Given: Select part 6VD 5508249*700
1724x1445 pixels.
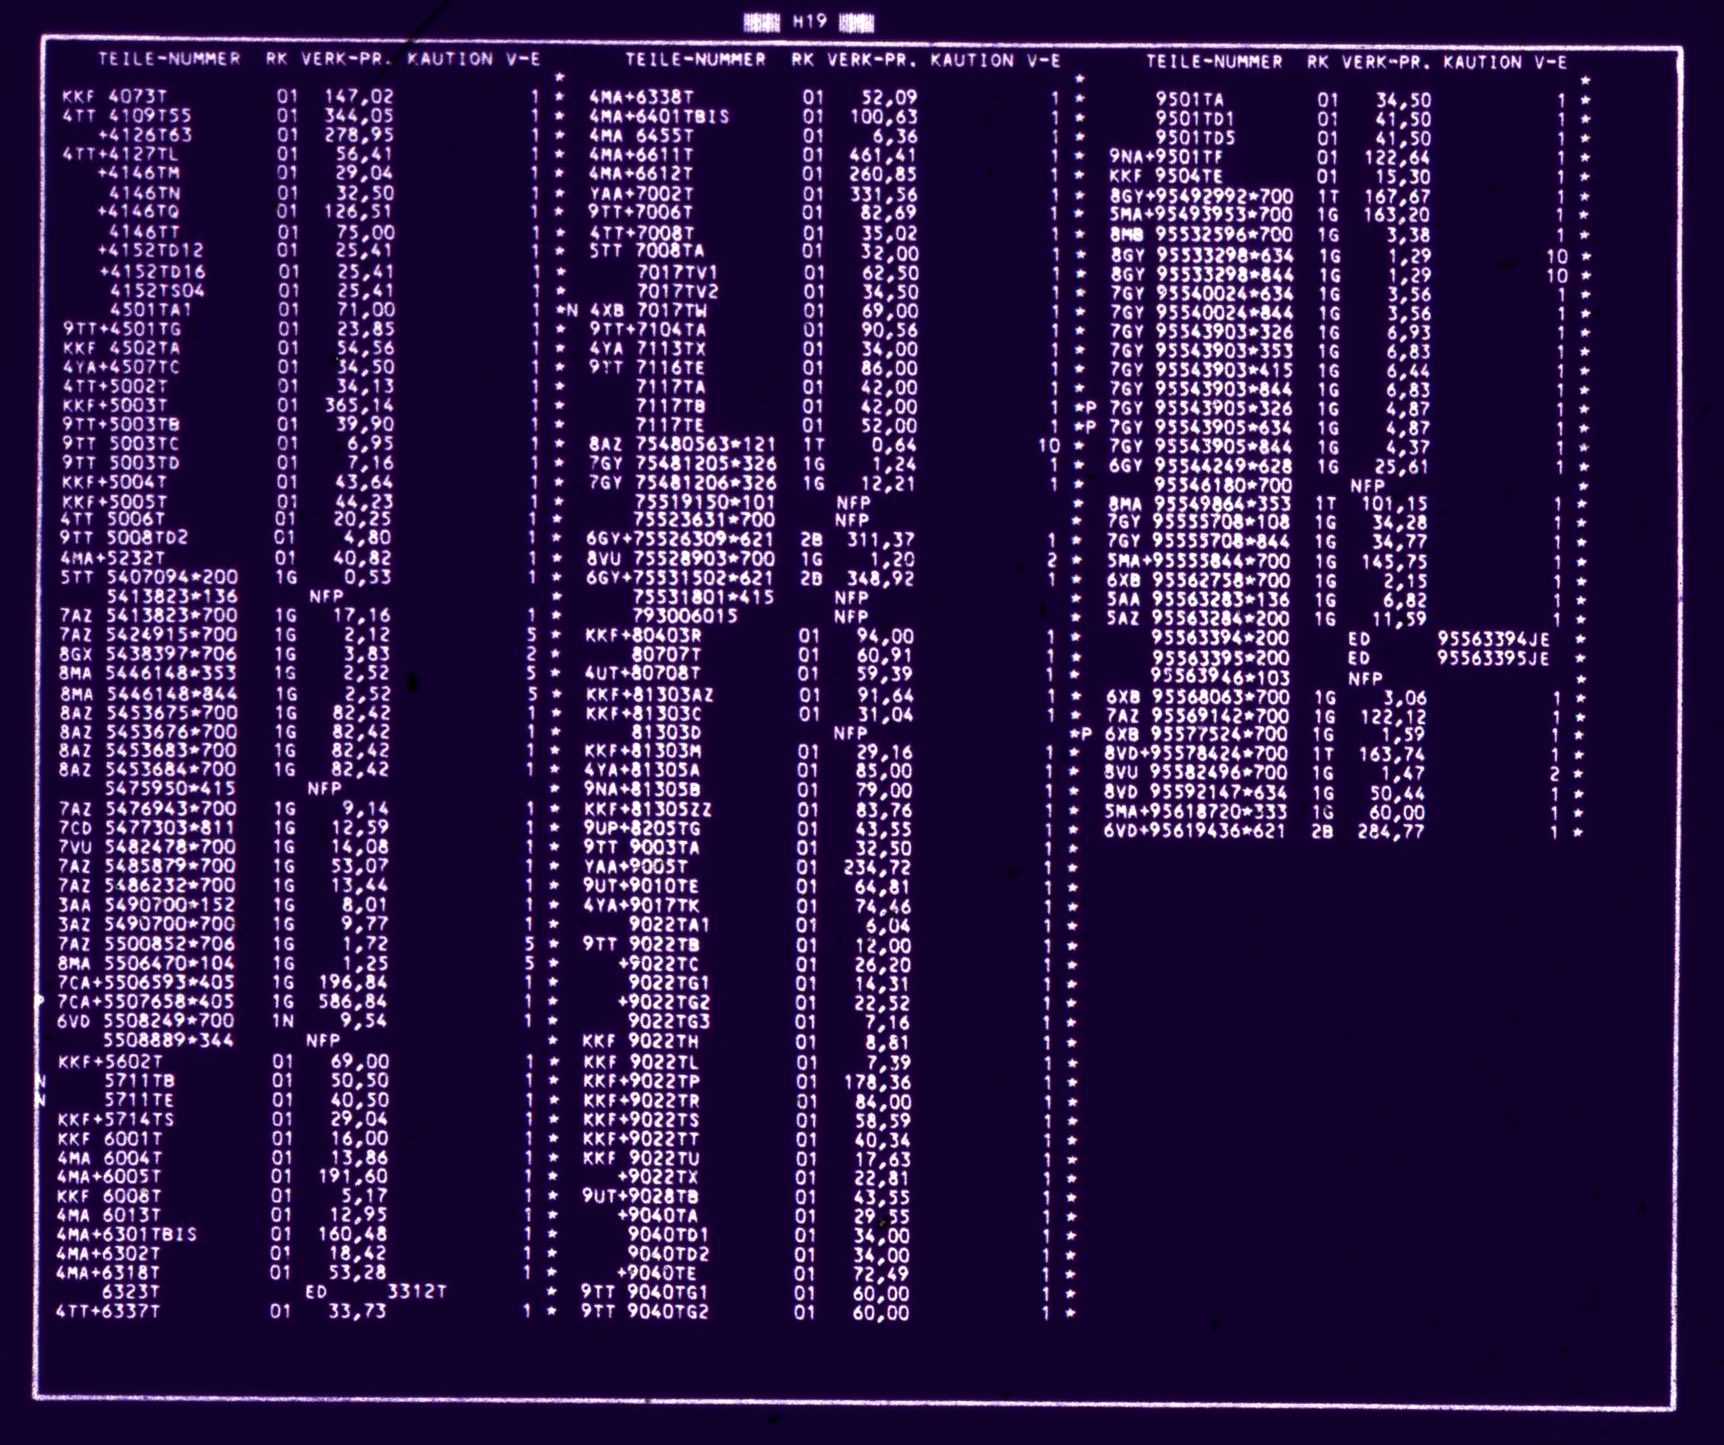Looking at the screenshot, I should coord(146,1021).
